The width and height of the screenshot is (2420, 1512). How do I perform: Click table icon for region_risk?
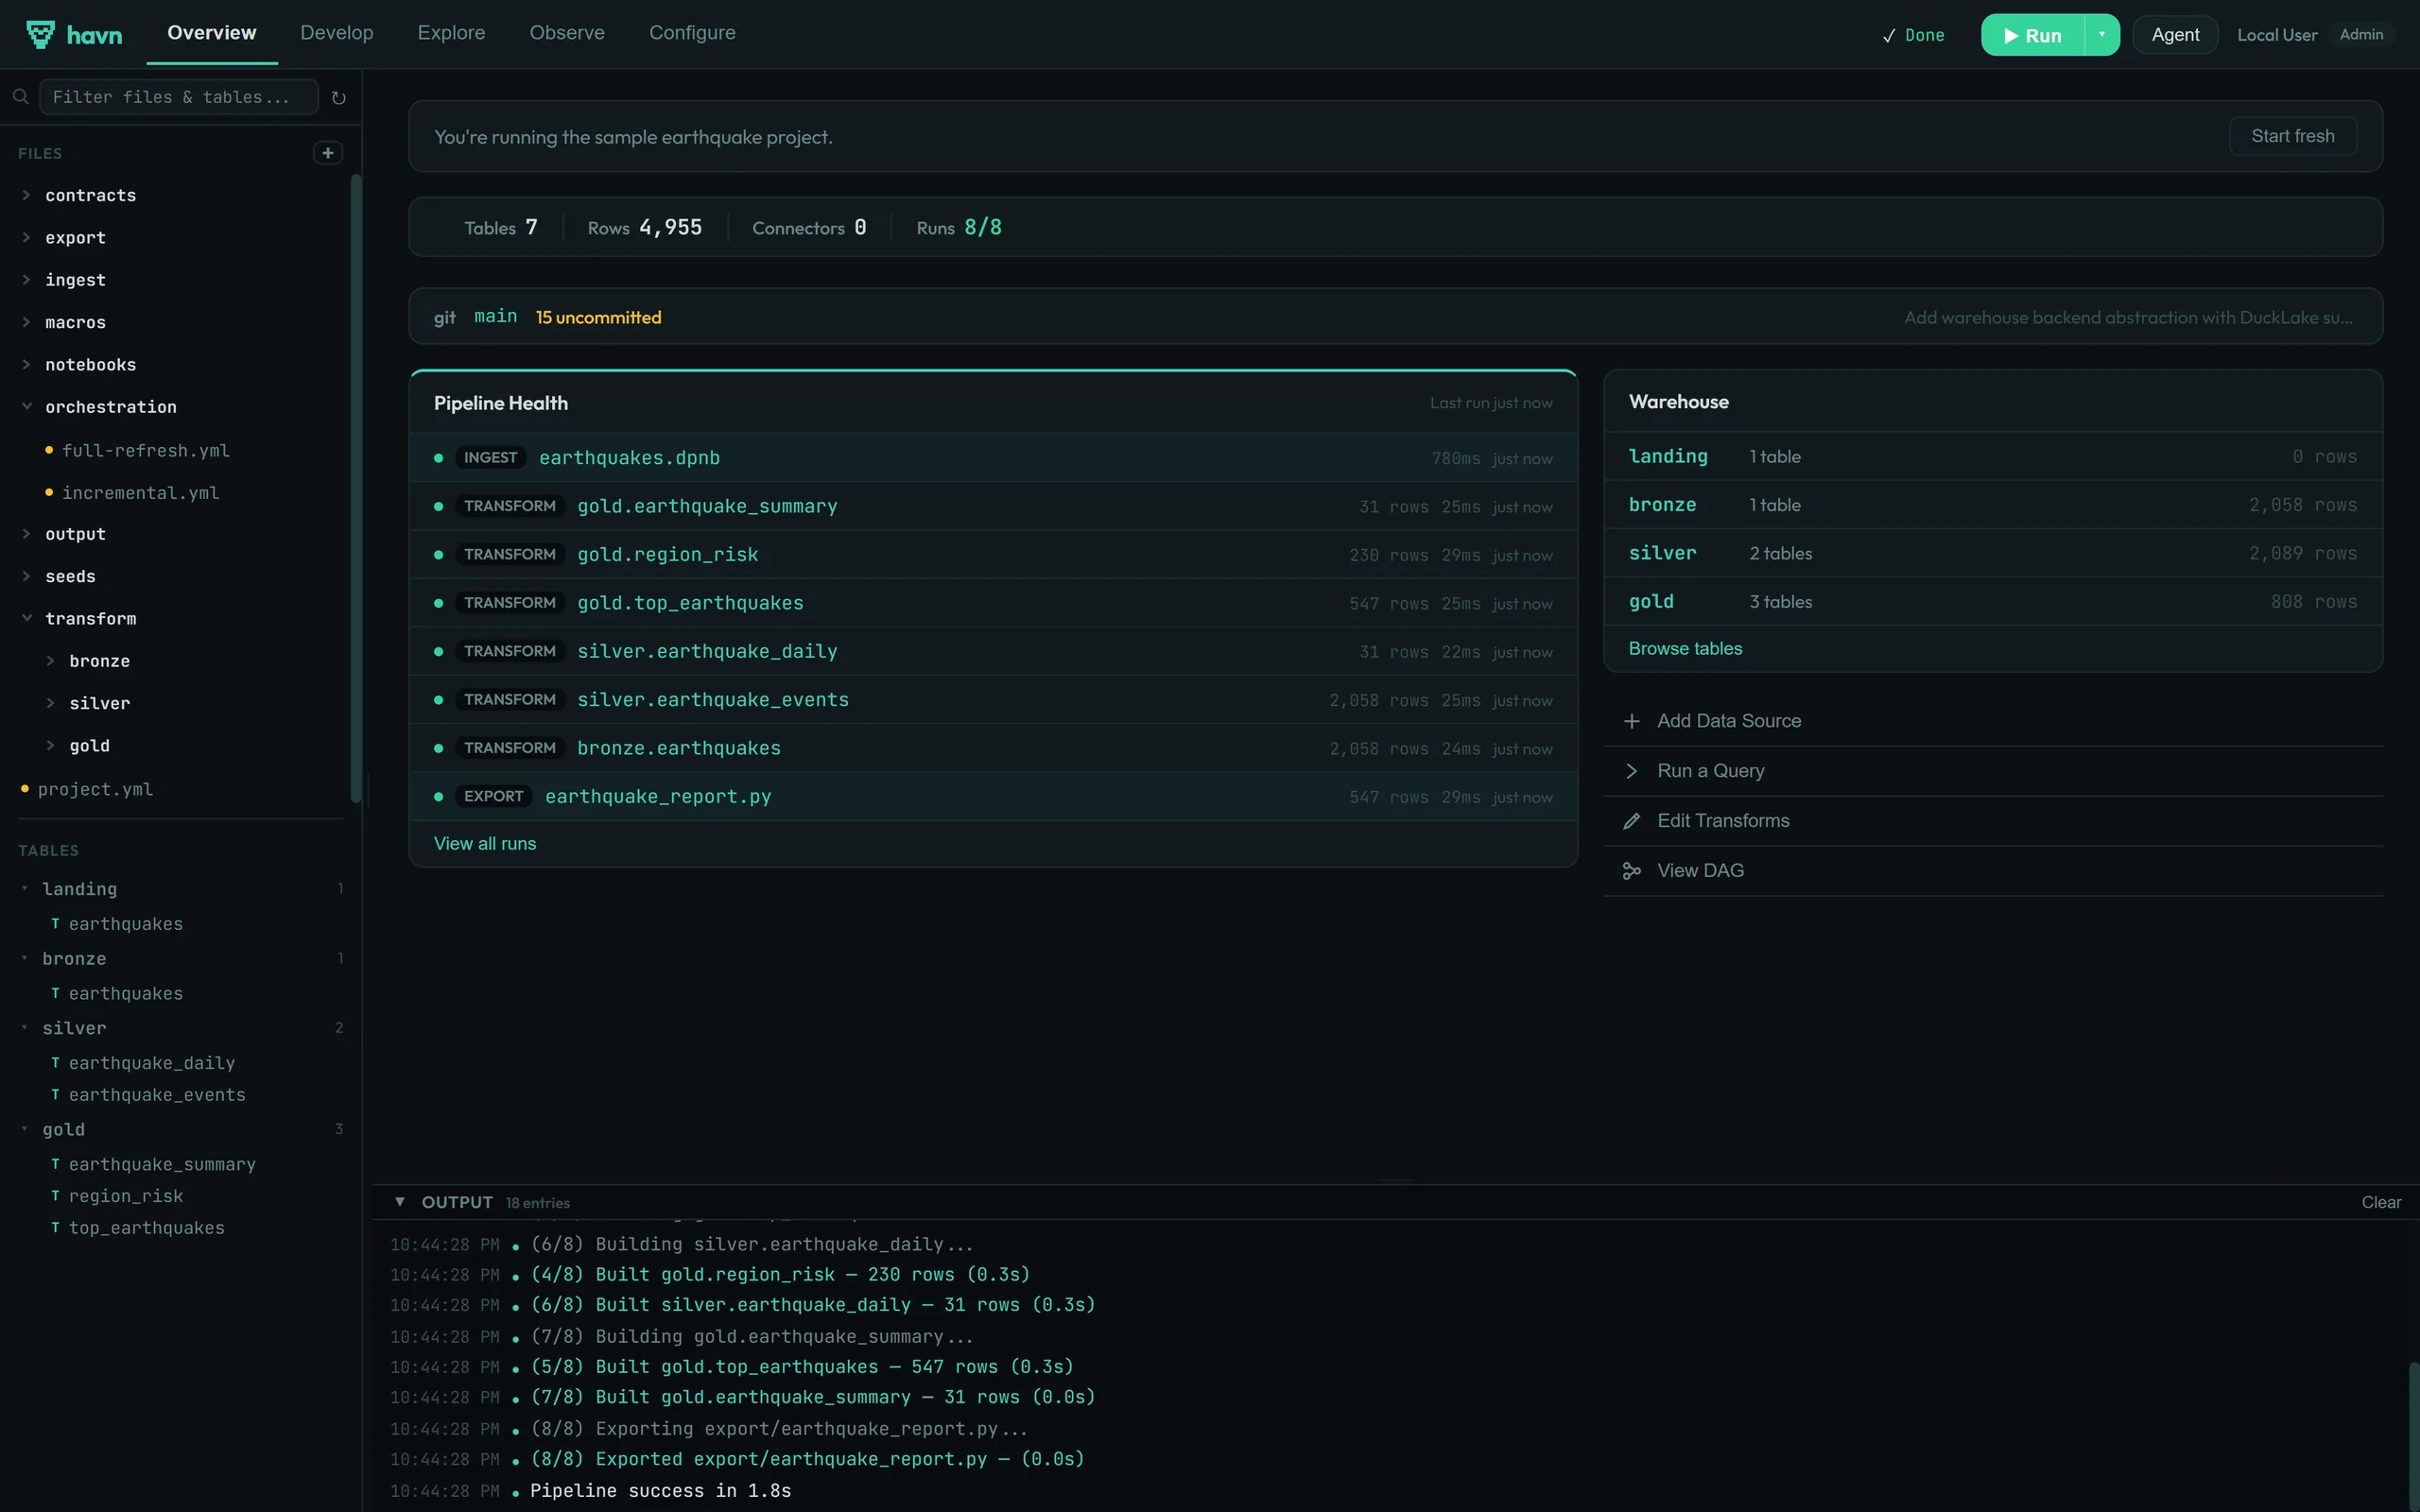pos(55,1196)
